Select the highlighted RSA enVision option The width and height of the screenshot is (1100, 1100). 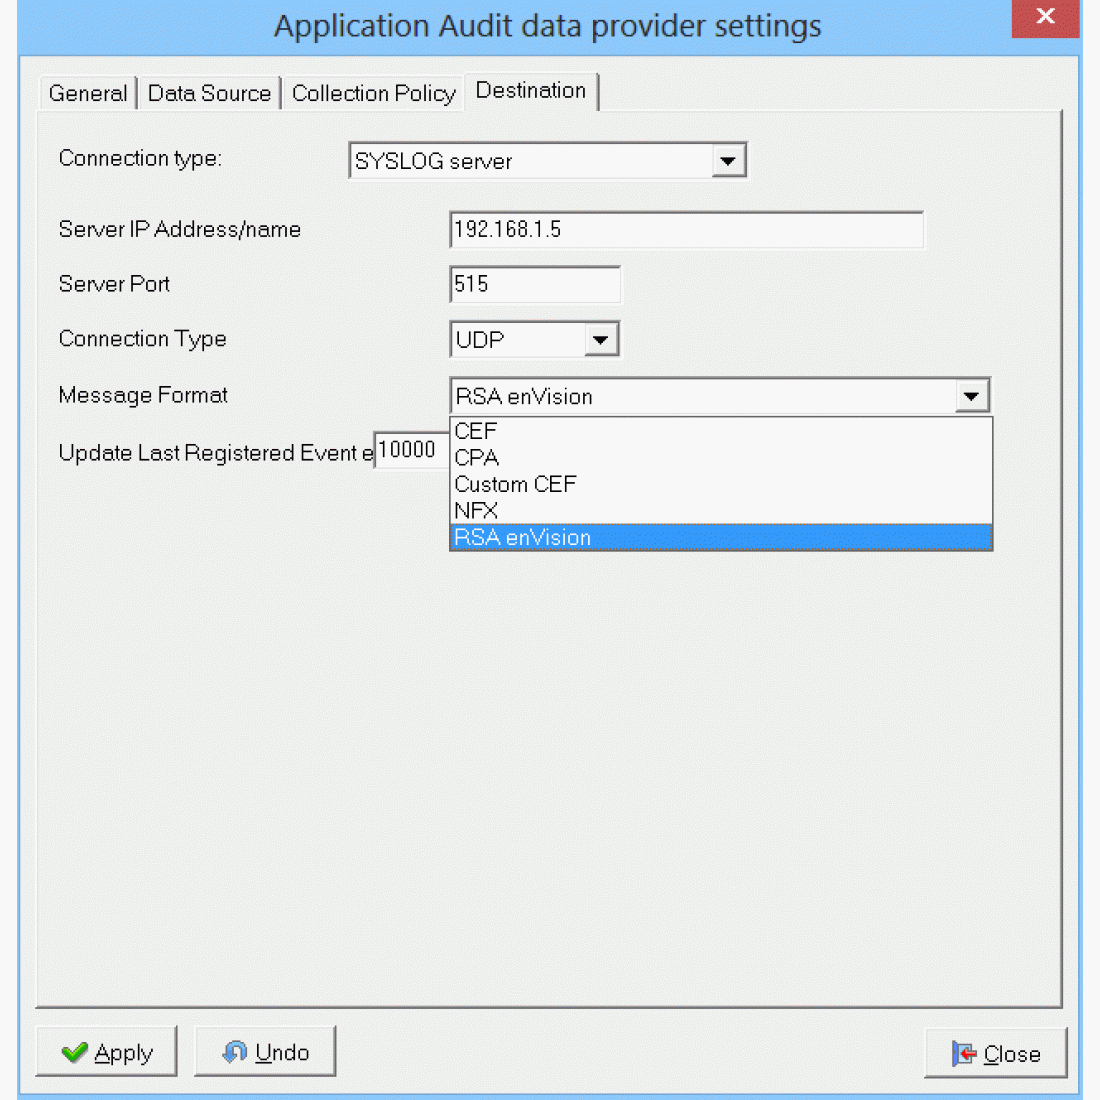(522, 538)
